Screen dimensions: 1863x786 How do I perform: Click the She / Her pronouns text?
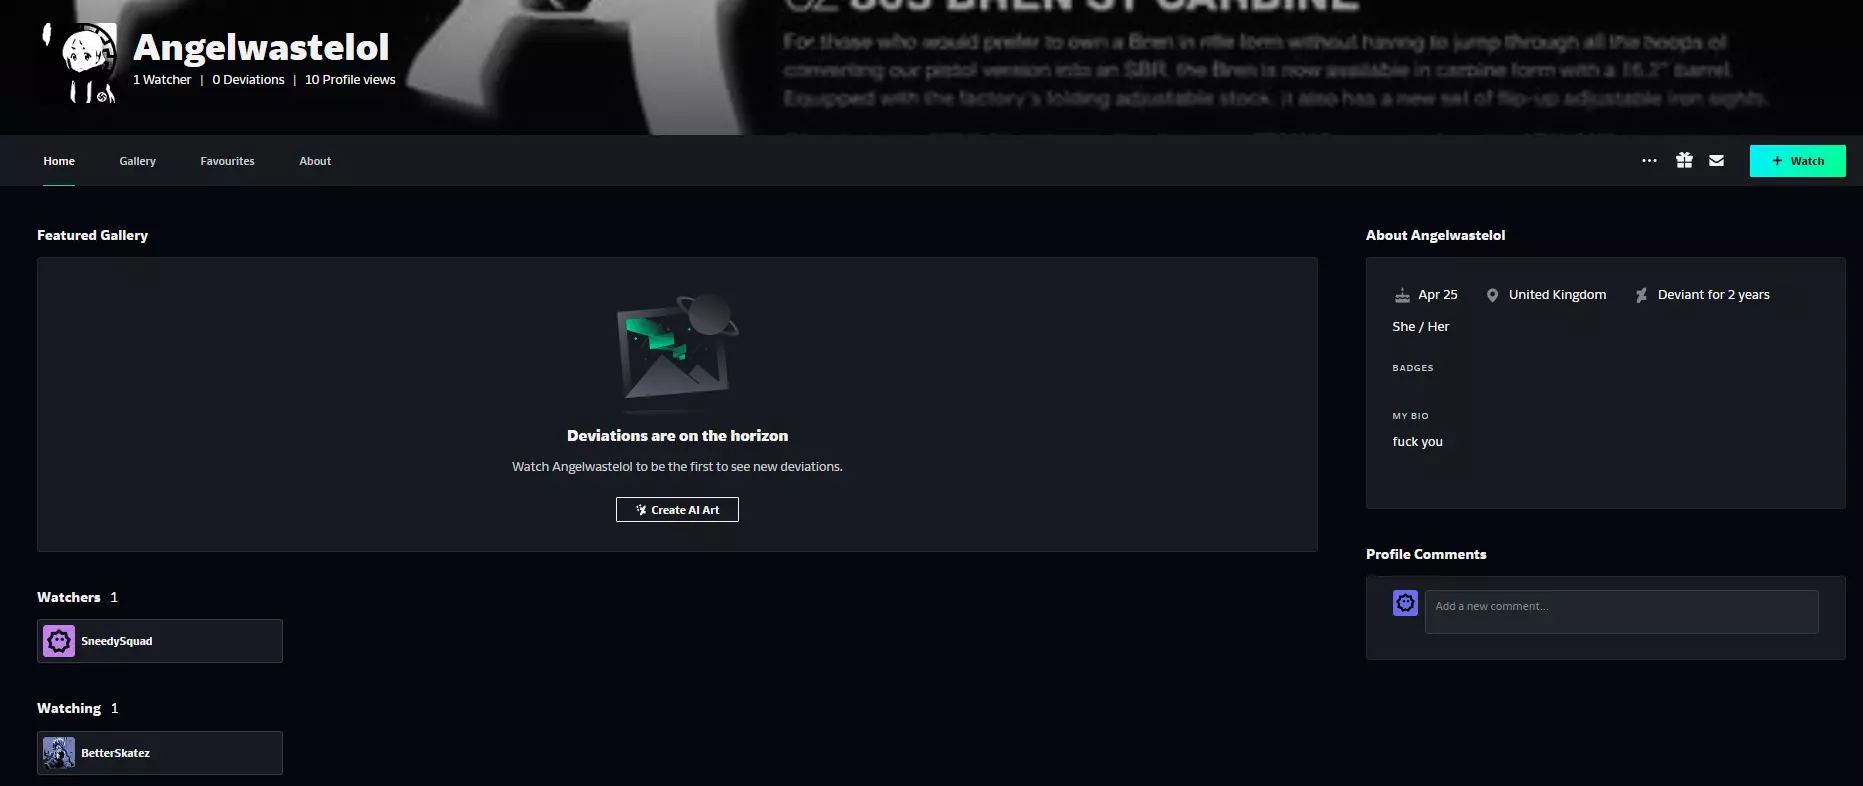(x=1420, y=327)
